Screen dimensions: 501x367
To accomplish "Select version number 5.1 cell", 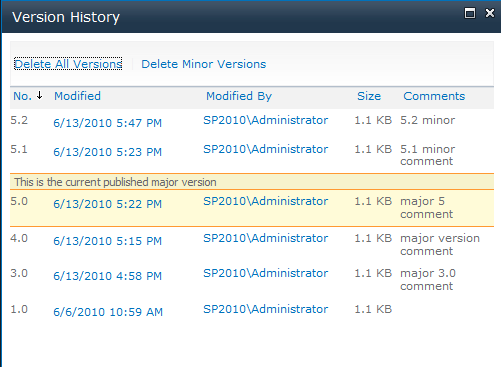I will pyautogui.click(x=19, y=149).
